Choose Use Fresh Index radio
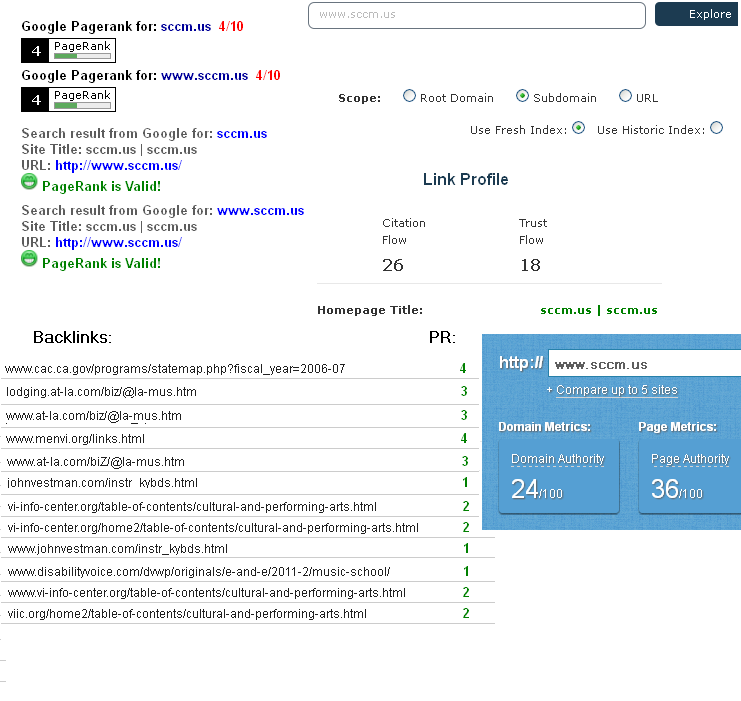741x701 pixels. pos(578,128)
